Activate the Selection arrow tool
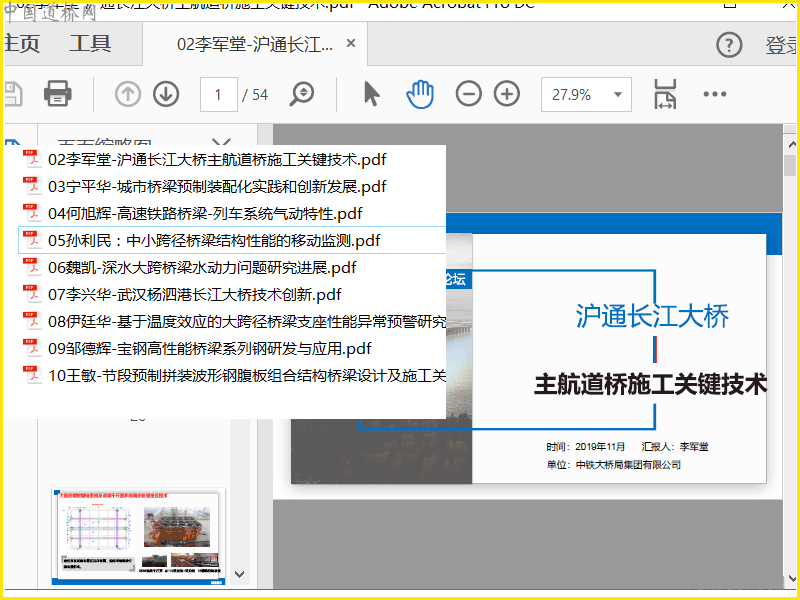The width and height of the screenshot is (800, 600). (372, 94)
